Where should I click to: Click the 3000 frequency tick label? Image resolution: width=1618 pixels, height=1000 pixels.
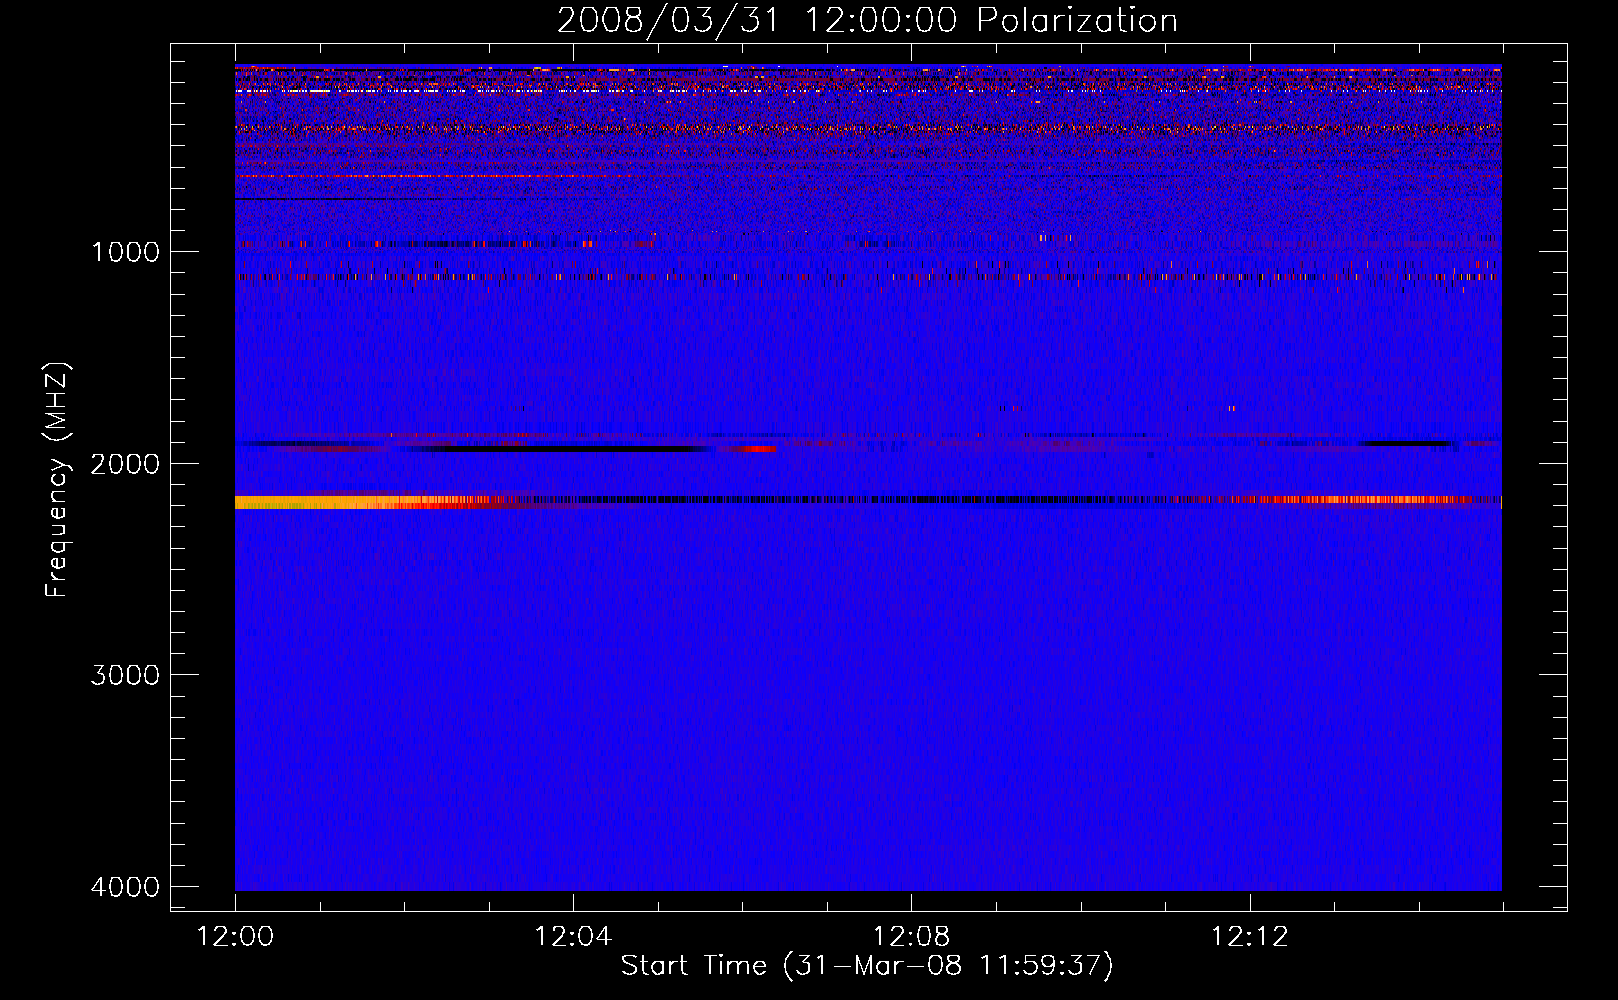pyautogui.click(x=125, y=675)
